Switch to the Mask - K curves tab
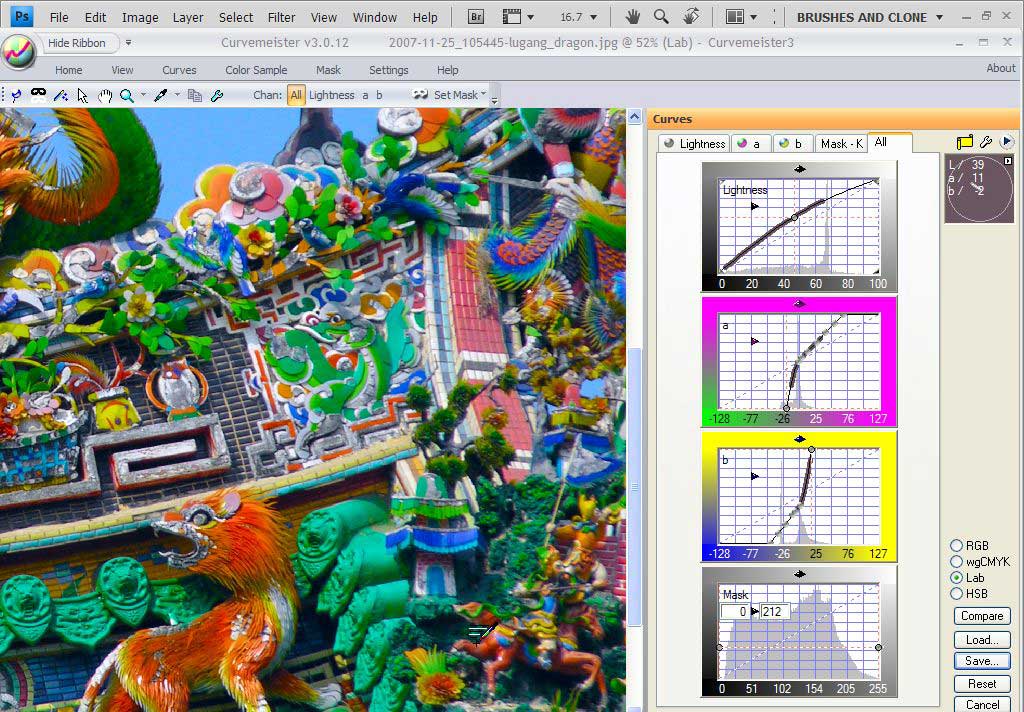 [x=841, y=144]
